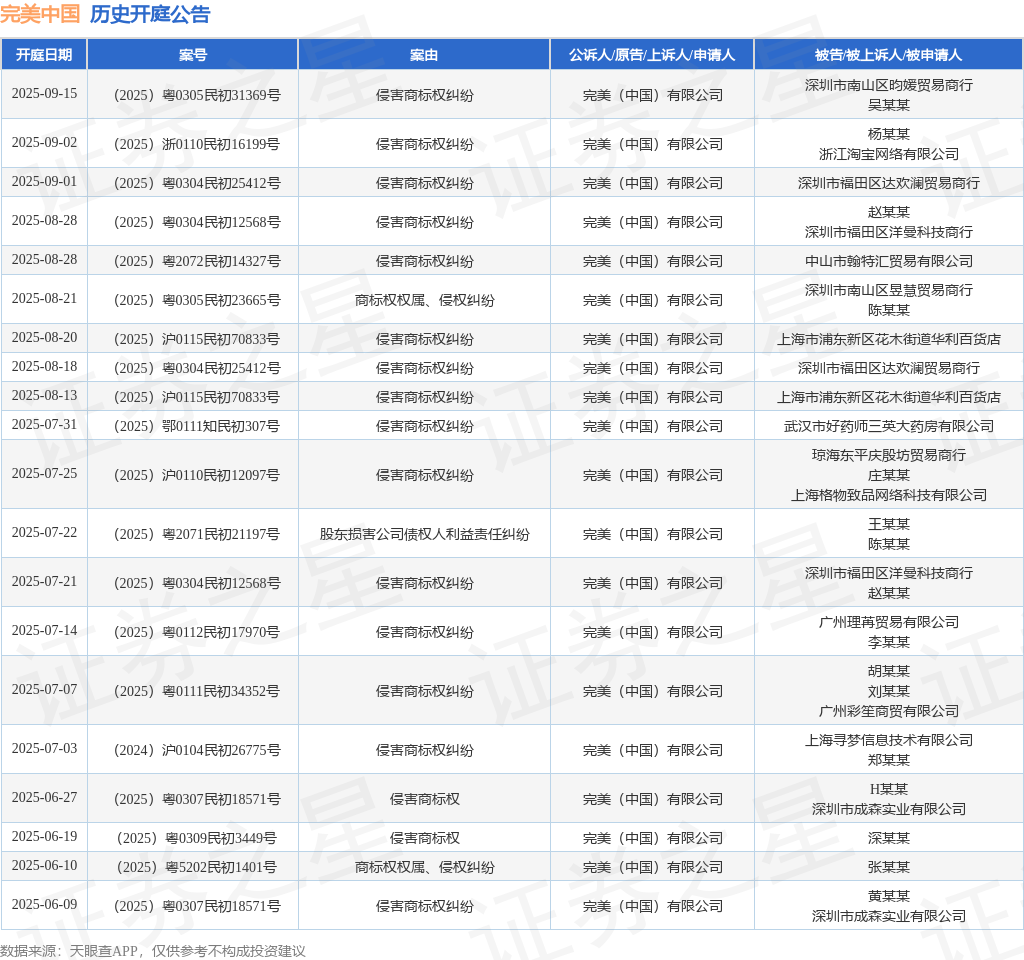Click the date 2025-07-14
The height and width of the screenshot is (960, 1024).
point(44,630)
